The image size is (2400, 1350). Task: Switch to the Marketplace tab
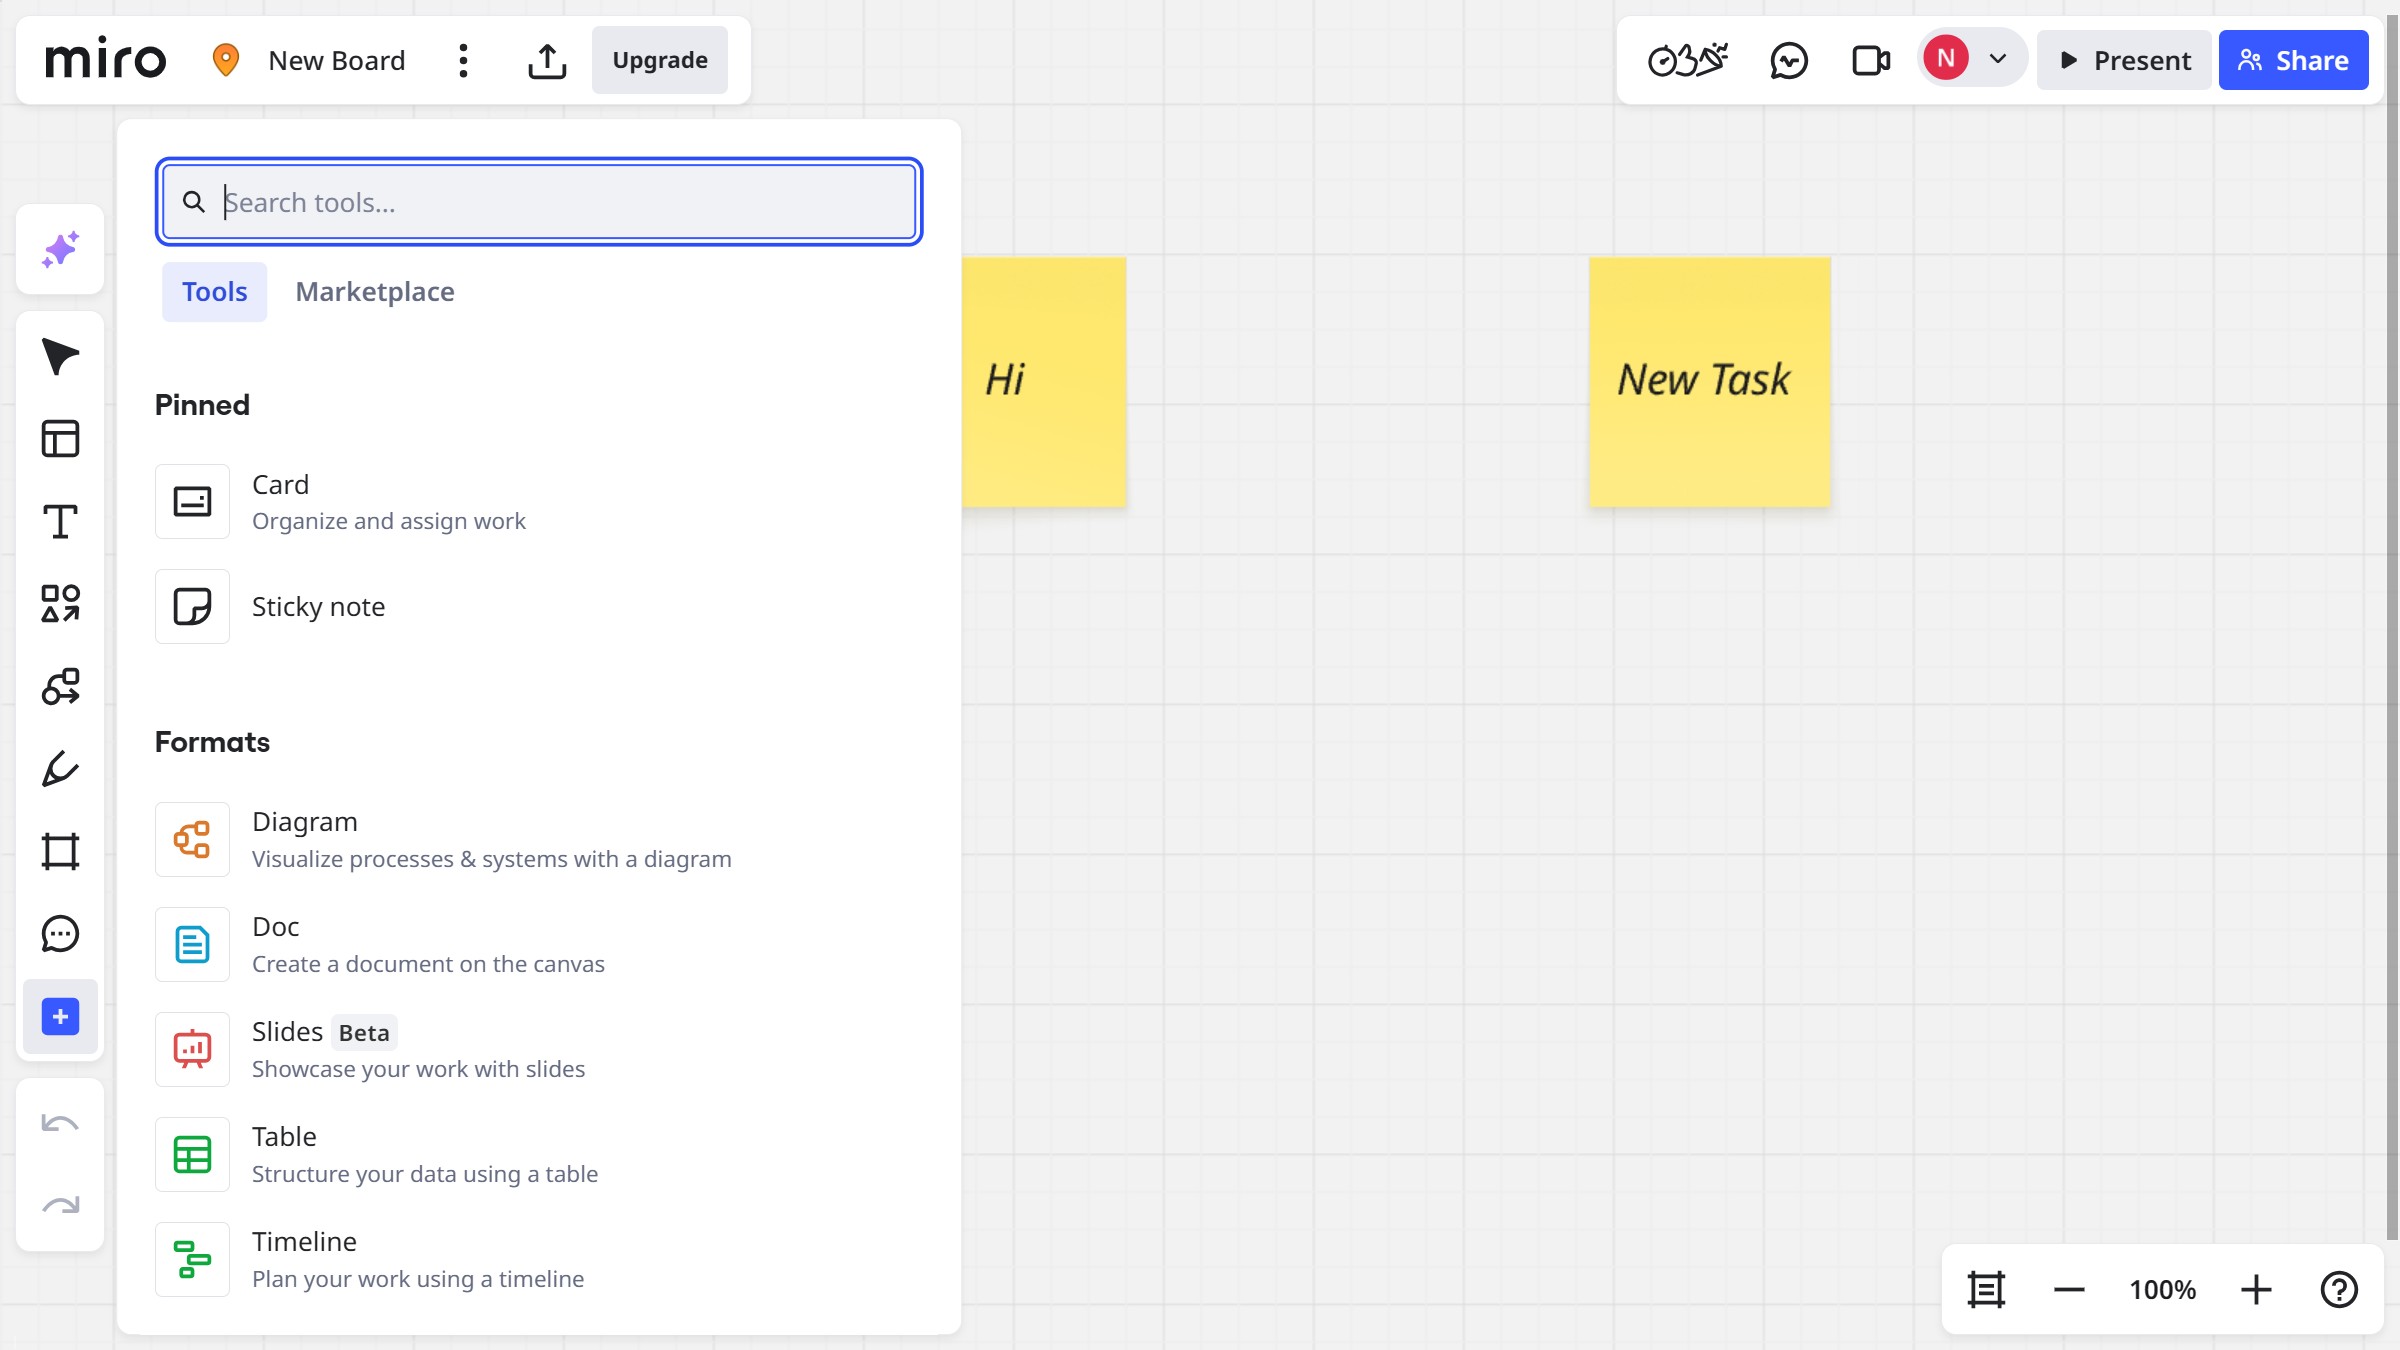click(x=375, y=292)
